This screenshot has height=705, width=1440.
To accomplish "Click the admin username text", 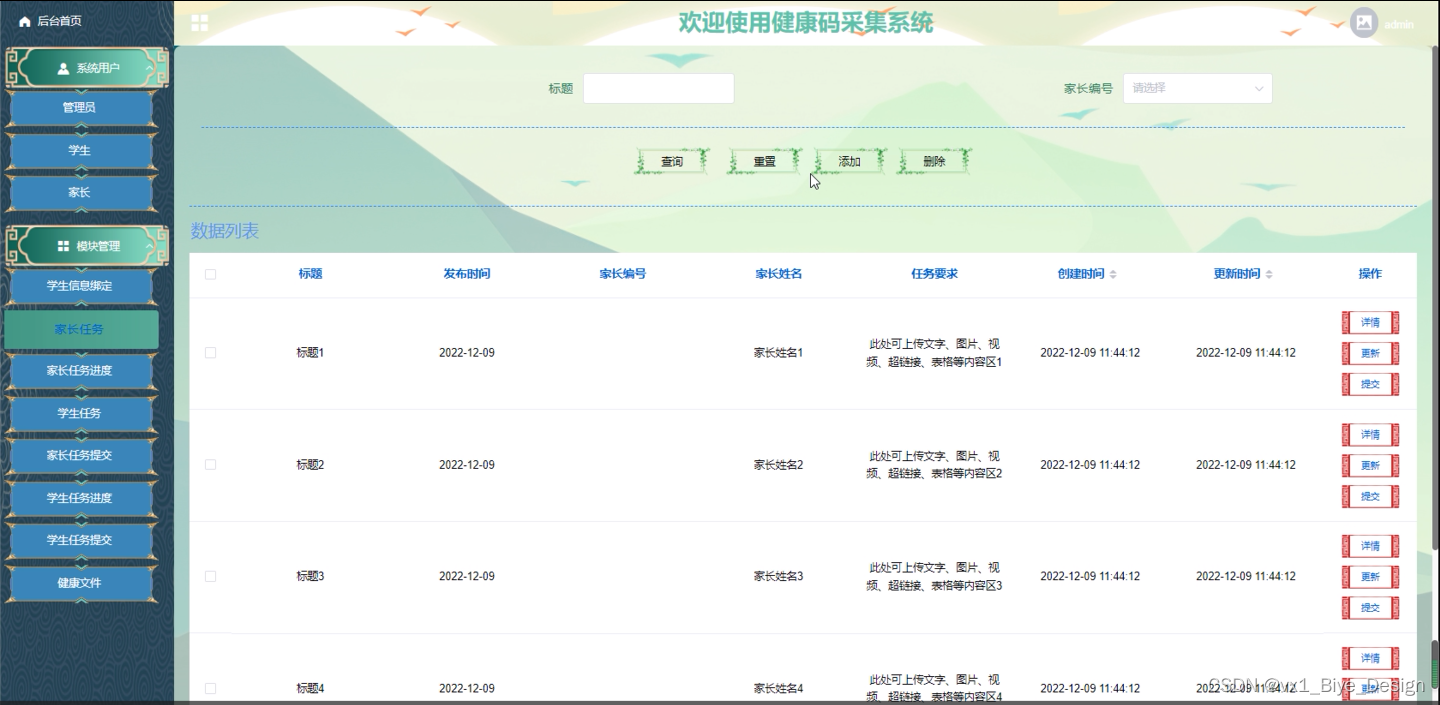I will [1399, 24].
